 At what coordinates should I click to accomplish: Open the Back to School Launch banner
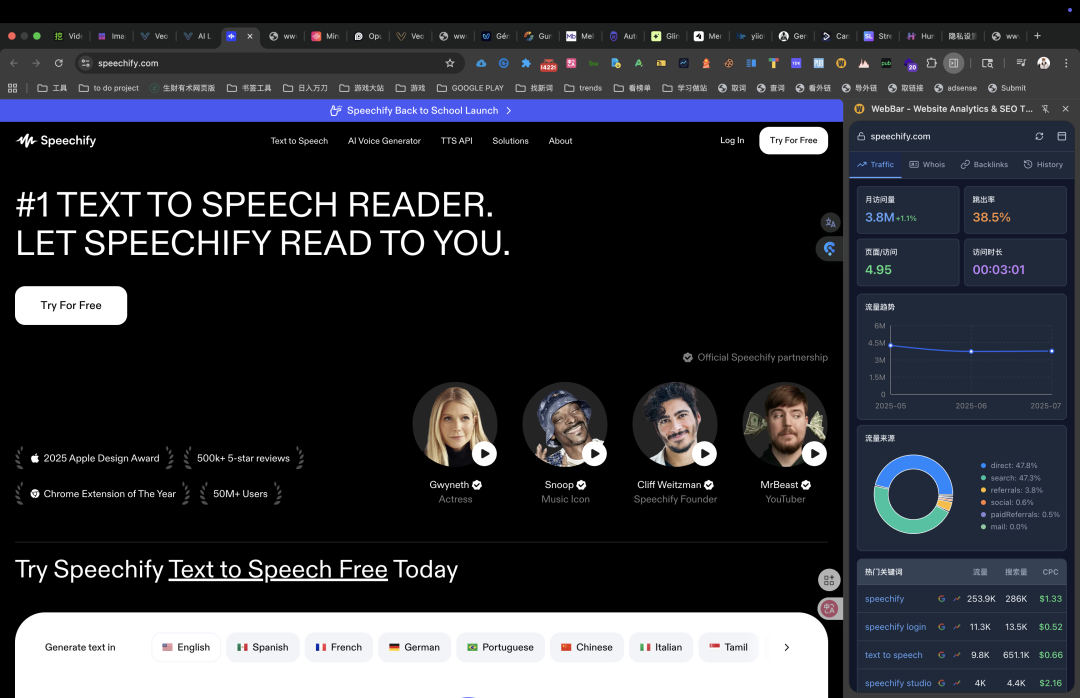coord(422,110)
